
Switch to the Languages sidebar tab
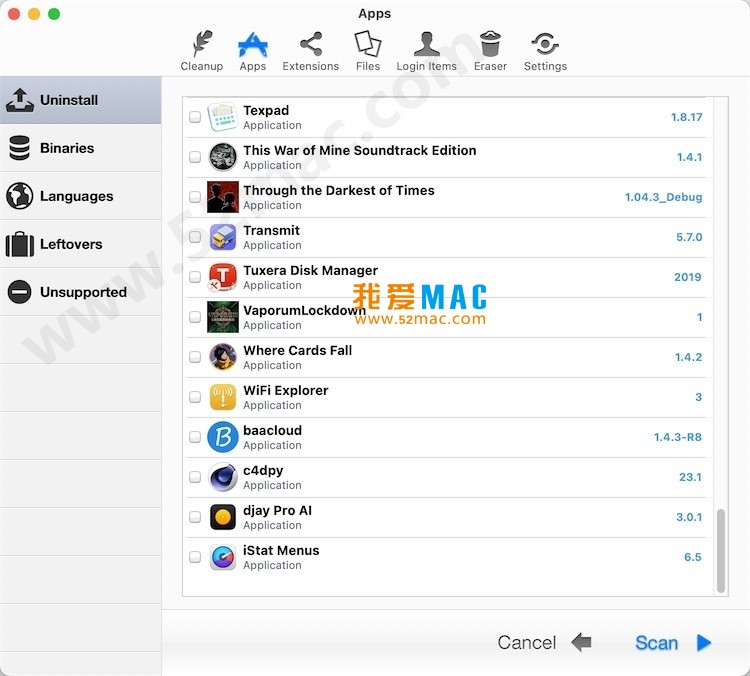pyautogui.click(x=80, y=196)
